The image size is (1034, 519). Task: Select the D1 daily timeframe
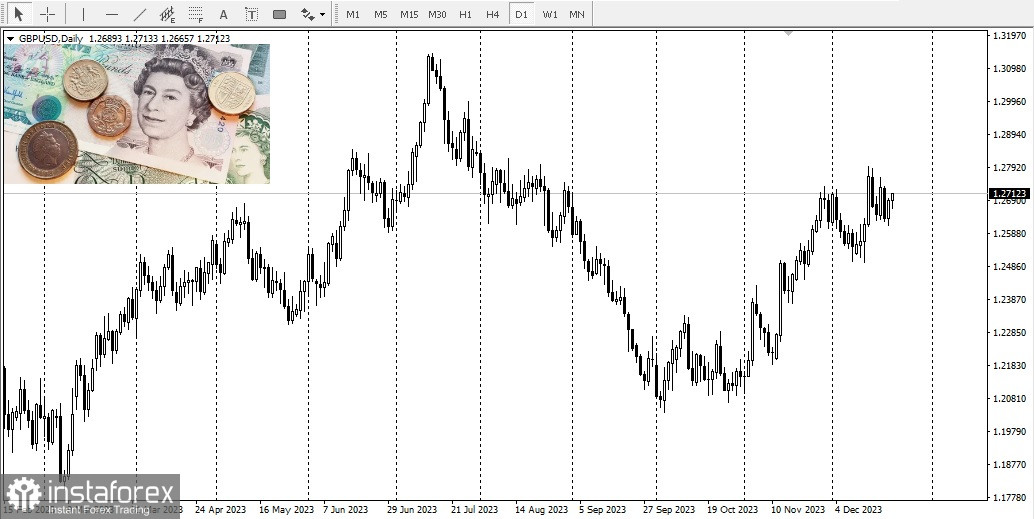coord(522,14)
